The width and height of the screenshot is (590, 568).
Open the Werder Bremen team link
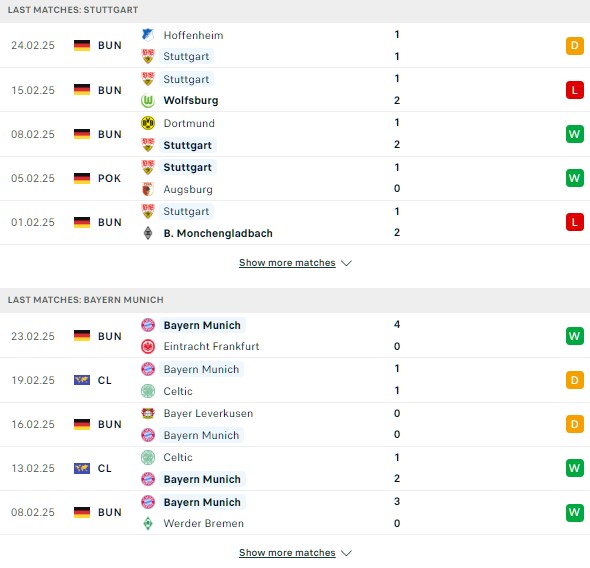pos(204,523)
